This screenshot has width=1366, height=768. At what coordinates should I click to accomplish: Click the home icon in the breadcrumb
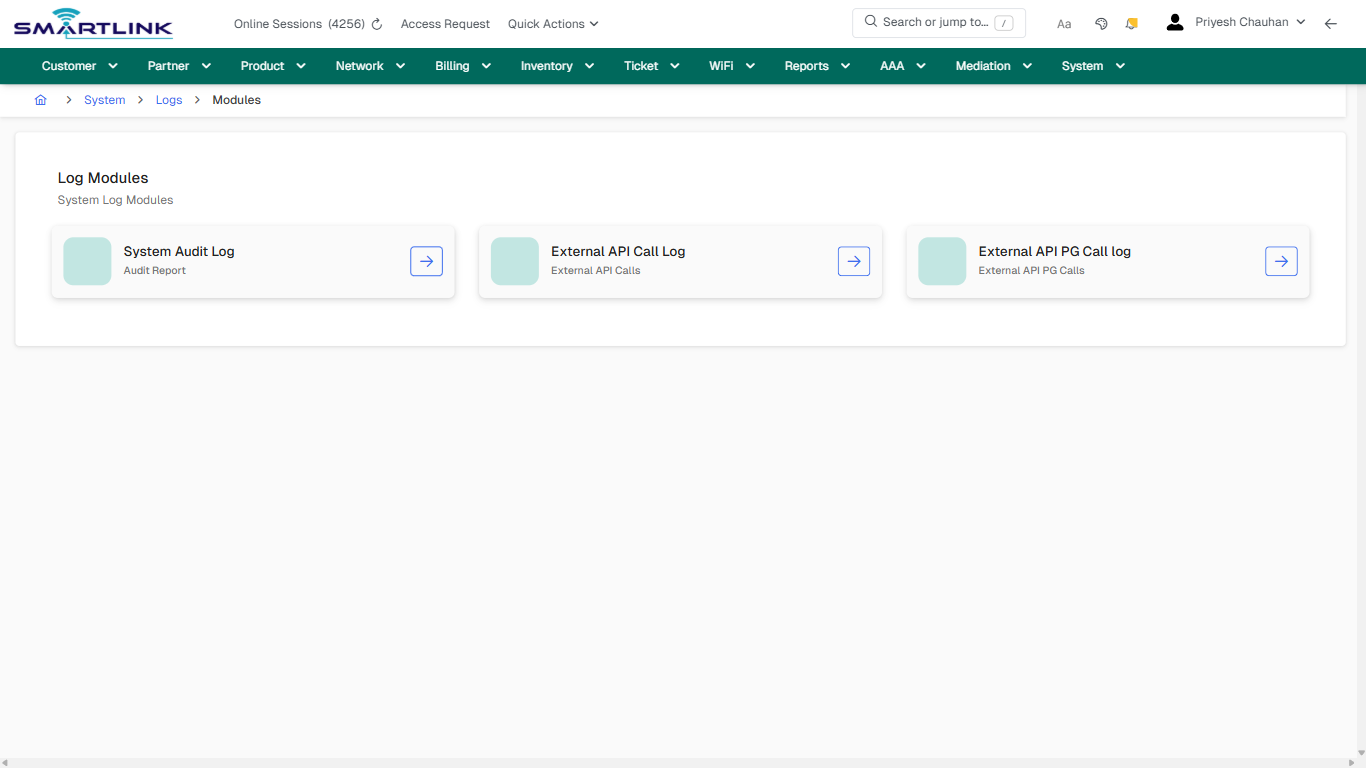(40, 100)
